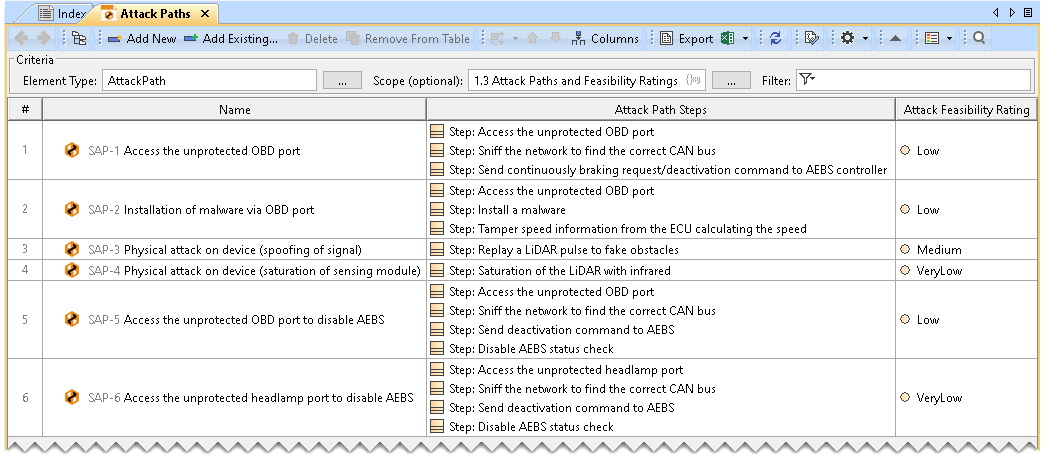
Task: Expand the Excel export dropdown arrow
Action: (x=746, y=39)
